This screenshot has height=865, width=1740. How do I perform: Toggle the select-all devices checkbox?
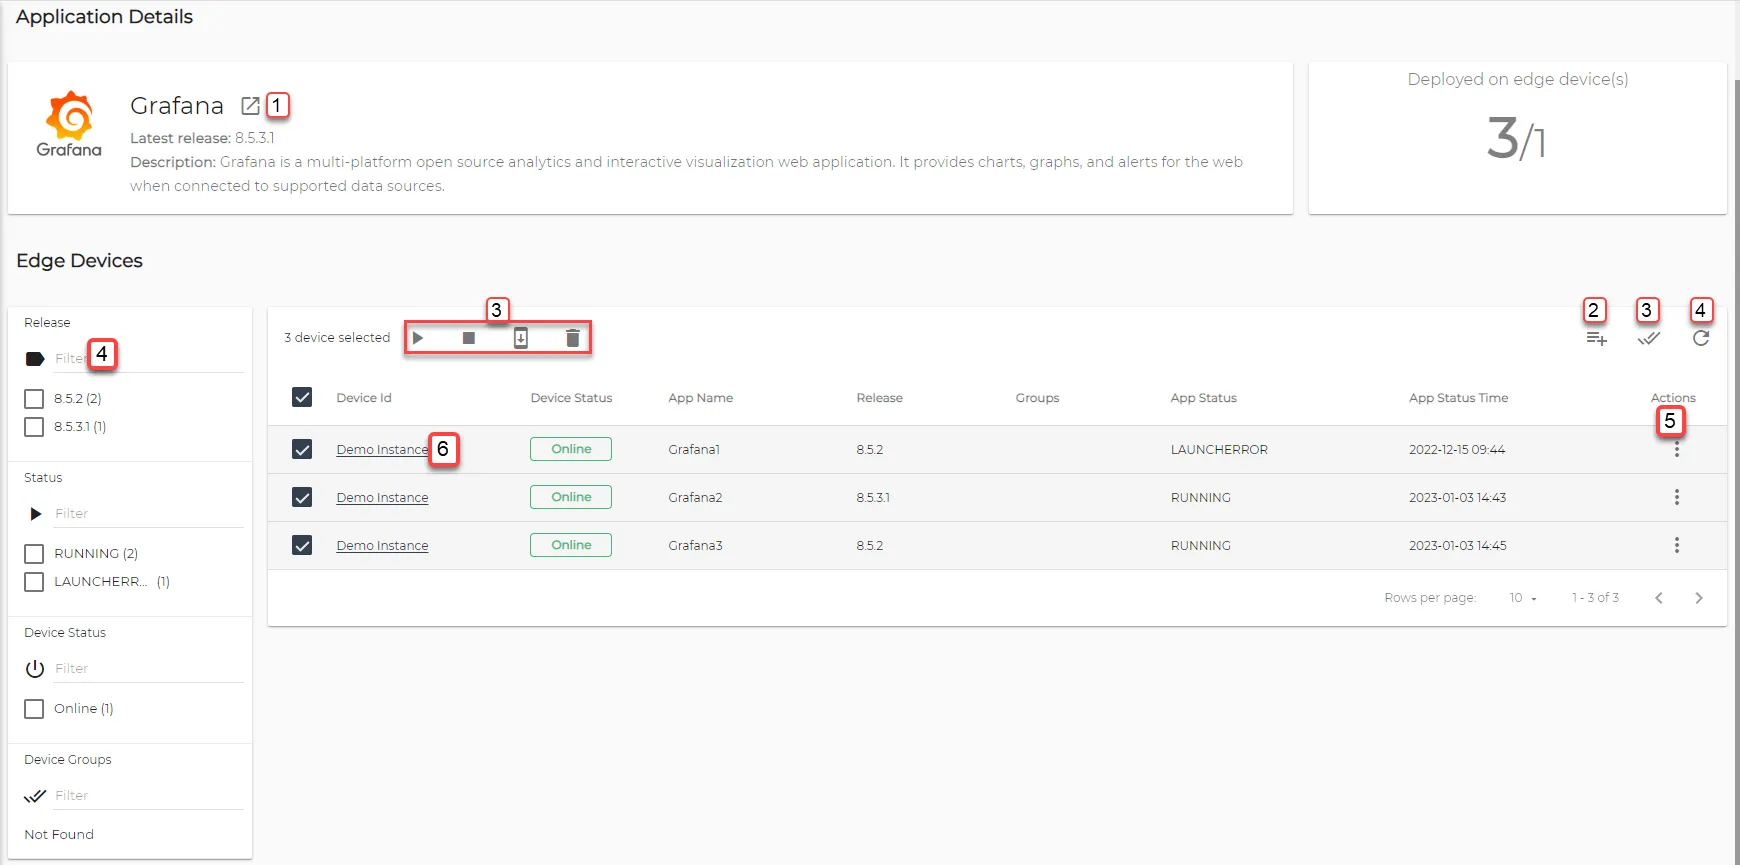tap(302, 397)
